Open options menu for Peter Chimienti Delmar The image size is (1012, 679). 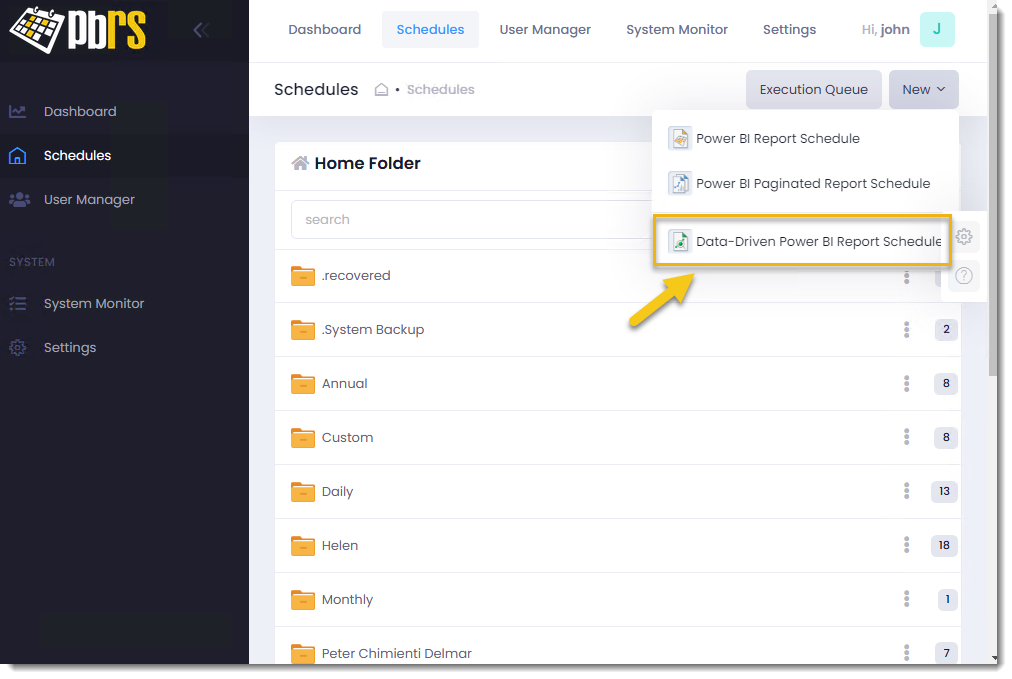click(x=906, y=653)
